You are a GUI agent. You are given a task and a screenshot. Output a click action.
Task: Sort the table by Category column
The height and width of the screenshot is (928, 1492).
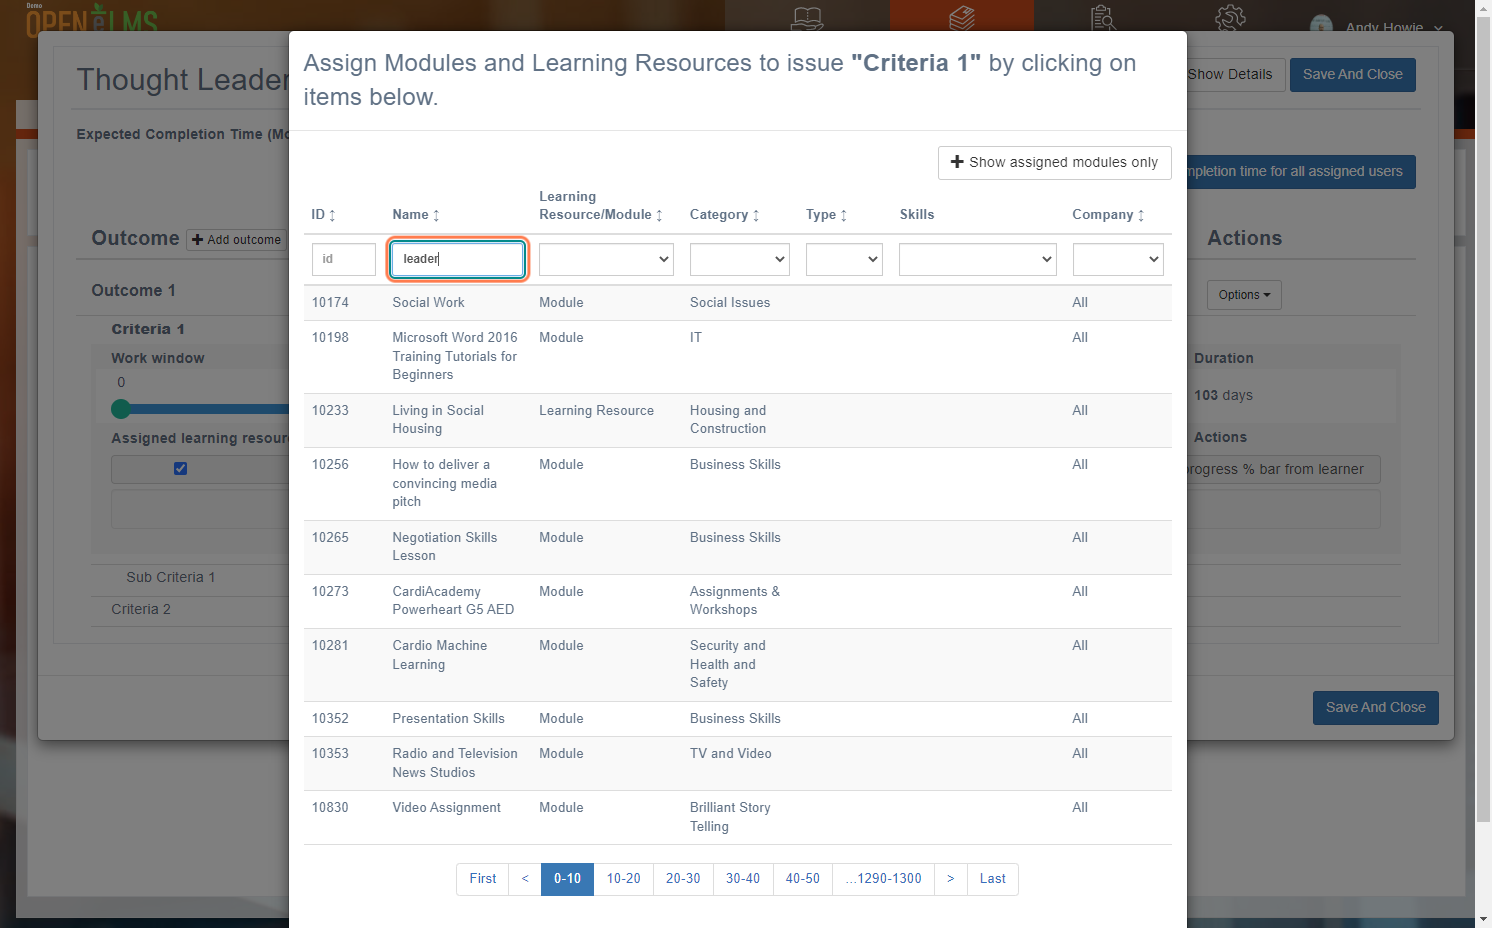pyautogui.click(x=725, y=215)
